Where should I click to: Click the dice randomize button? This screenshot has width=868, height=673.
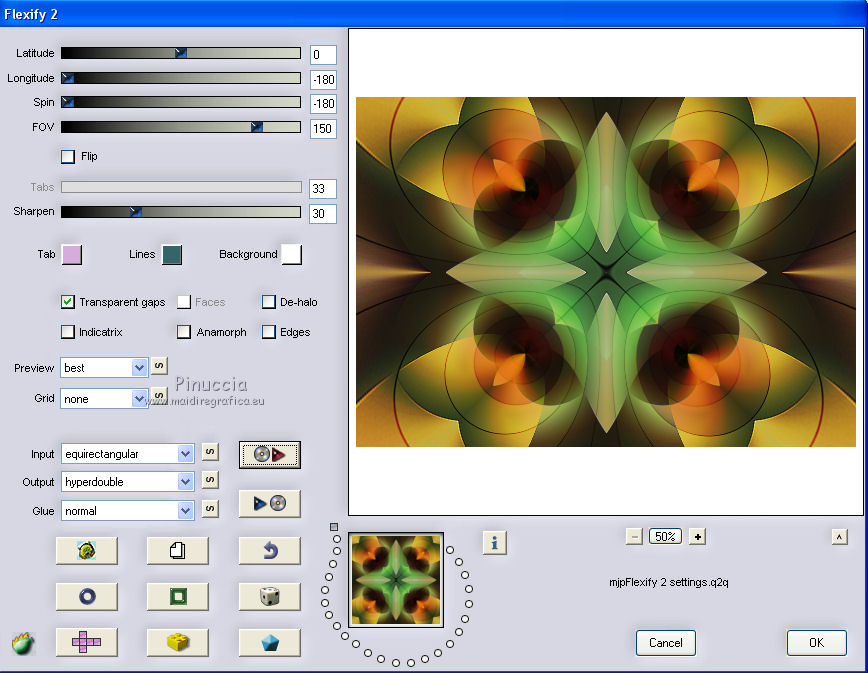point(270,597)
